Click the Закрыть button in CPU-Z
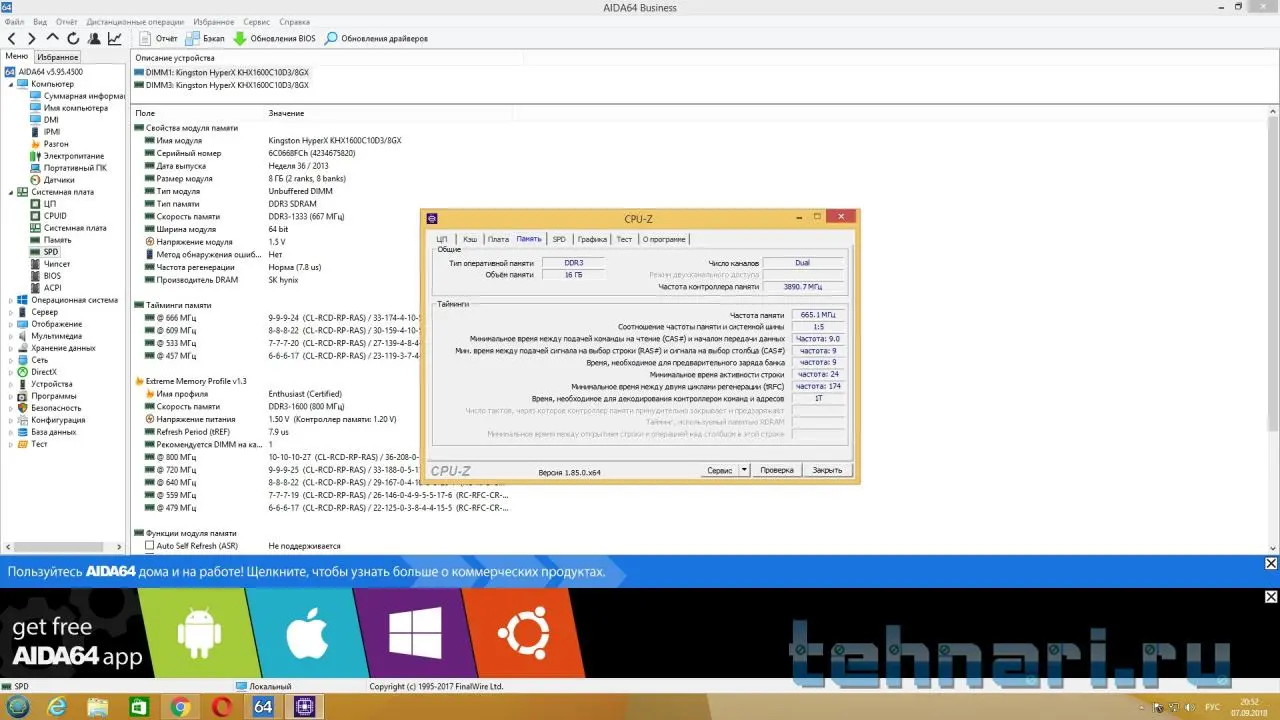This screenshot has height=720, width=1280. (x=827, y=470)
